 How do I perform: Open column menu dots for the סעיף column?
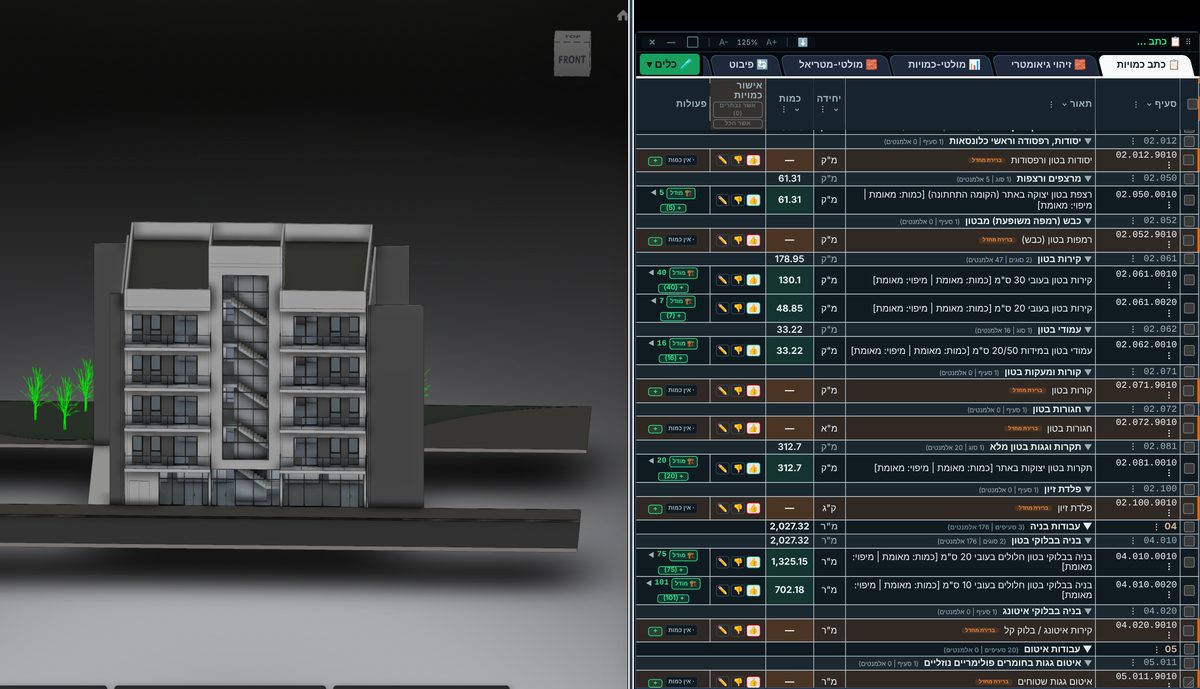pos(1137,104)
